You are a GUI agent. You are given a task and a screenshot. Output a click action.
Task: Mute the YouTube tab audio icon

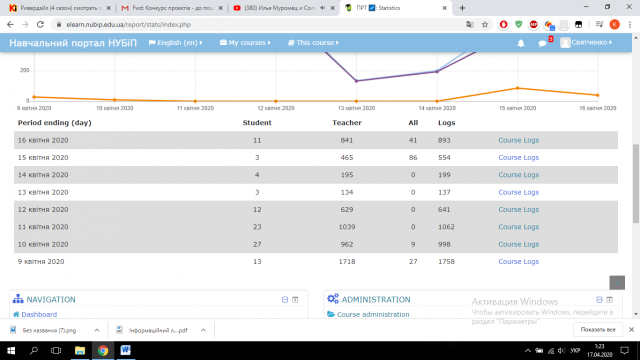coord(323,8)
